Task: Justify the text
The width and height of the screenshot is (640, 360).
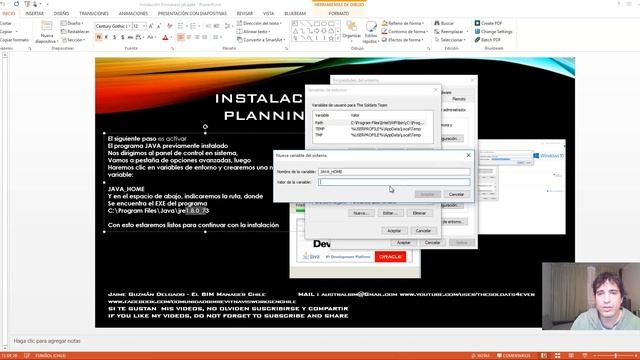Action: coord(204,37)
